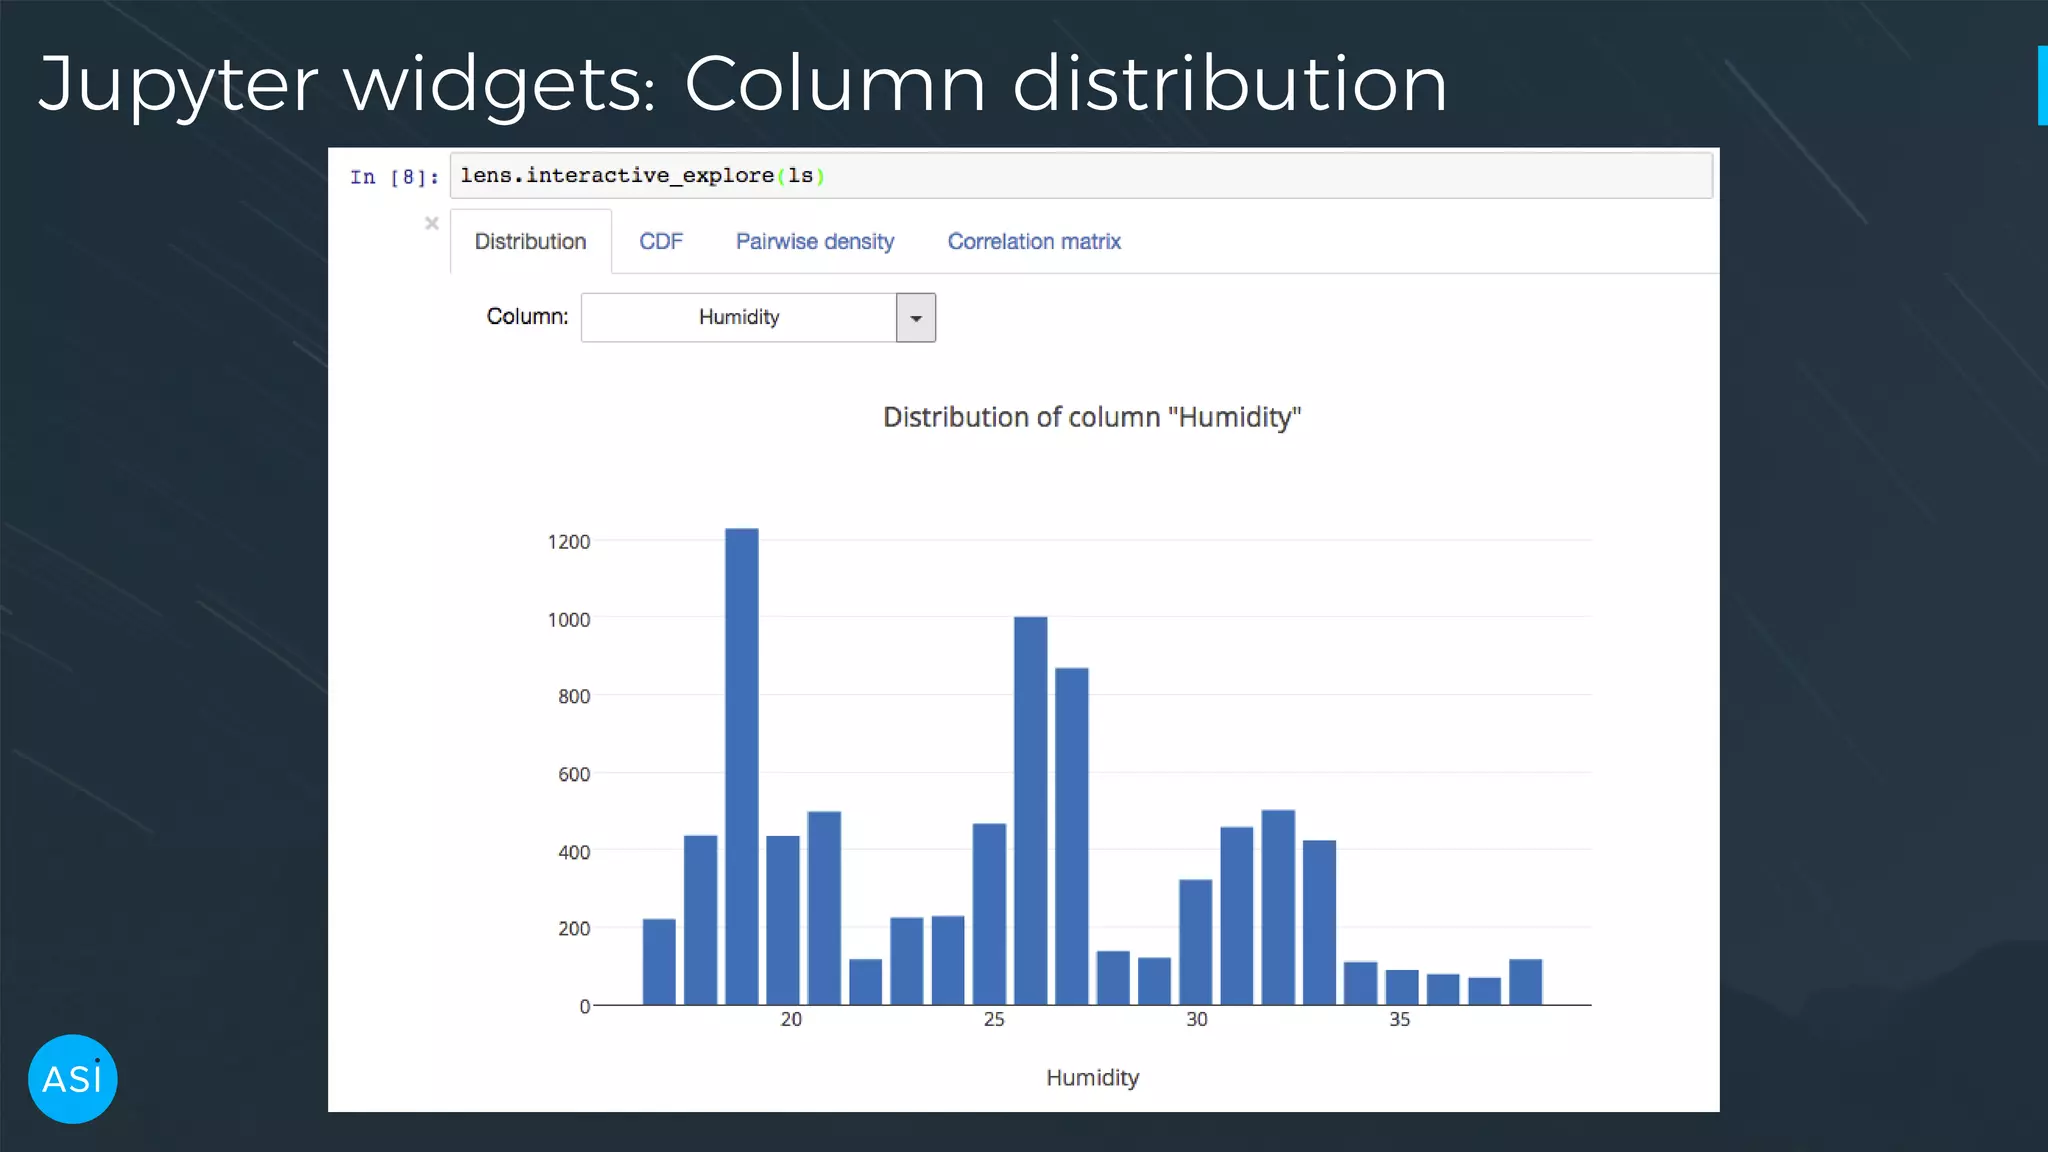Click the slide title Jupyter widgets: Column distribution
The image size is (2048, 1152).
743,85
